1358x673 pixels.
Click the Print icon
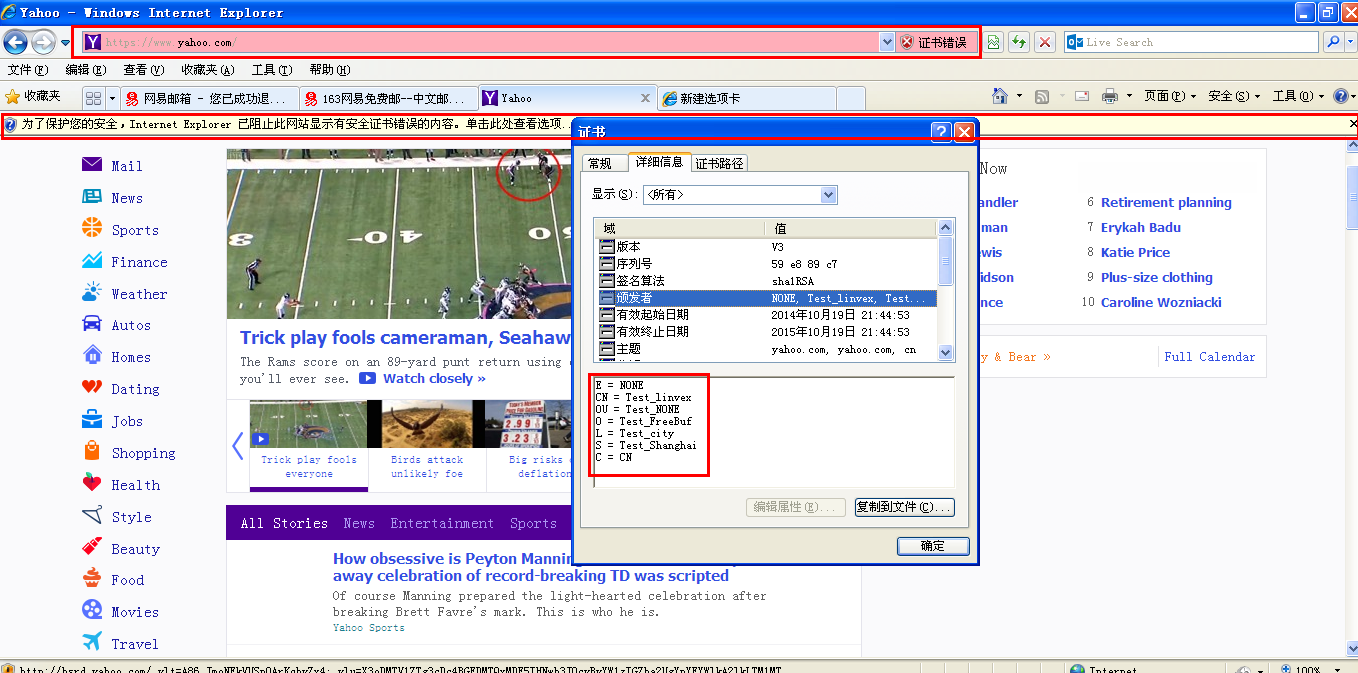[1110, 96]
